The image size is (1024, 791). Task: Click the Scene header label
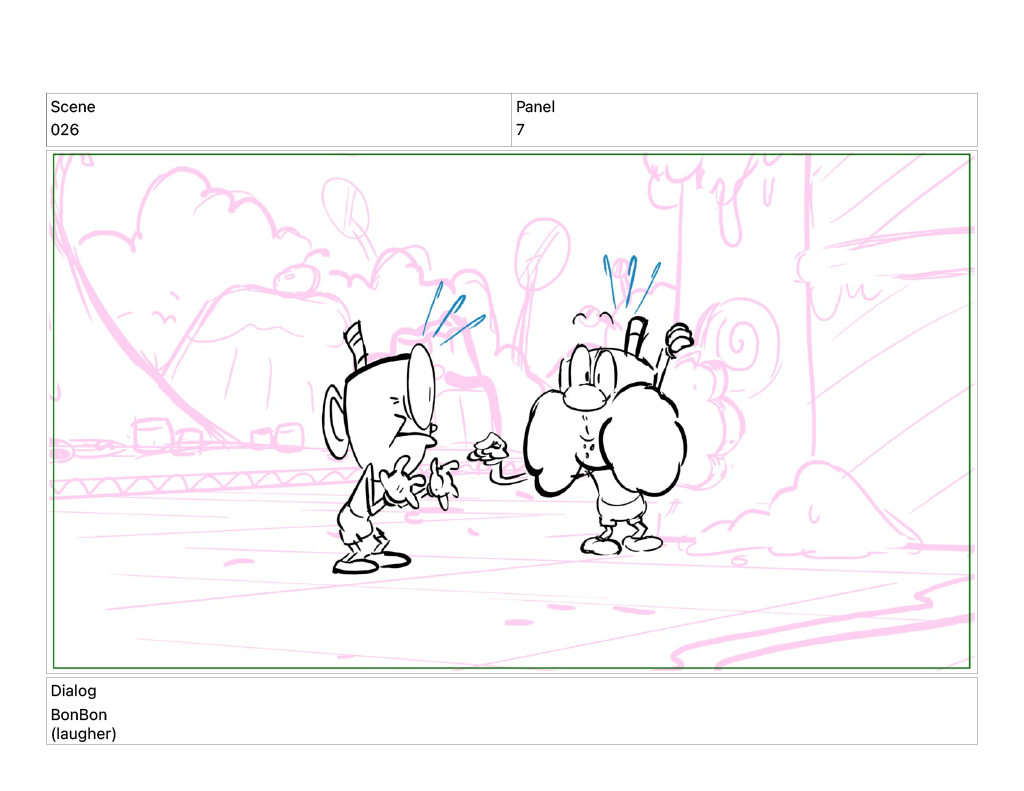(x=73, y=107)
